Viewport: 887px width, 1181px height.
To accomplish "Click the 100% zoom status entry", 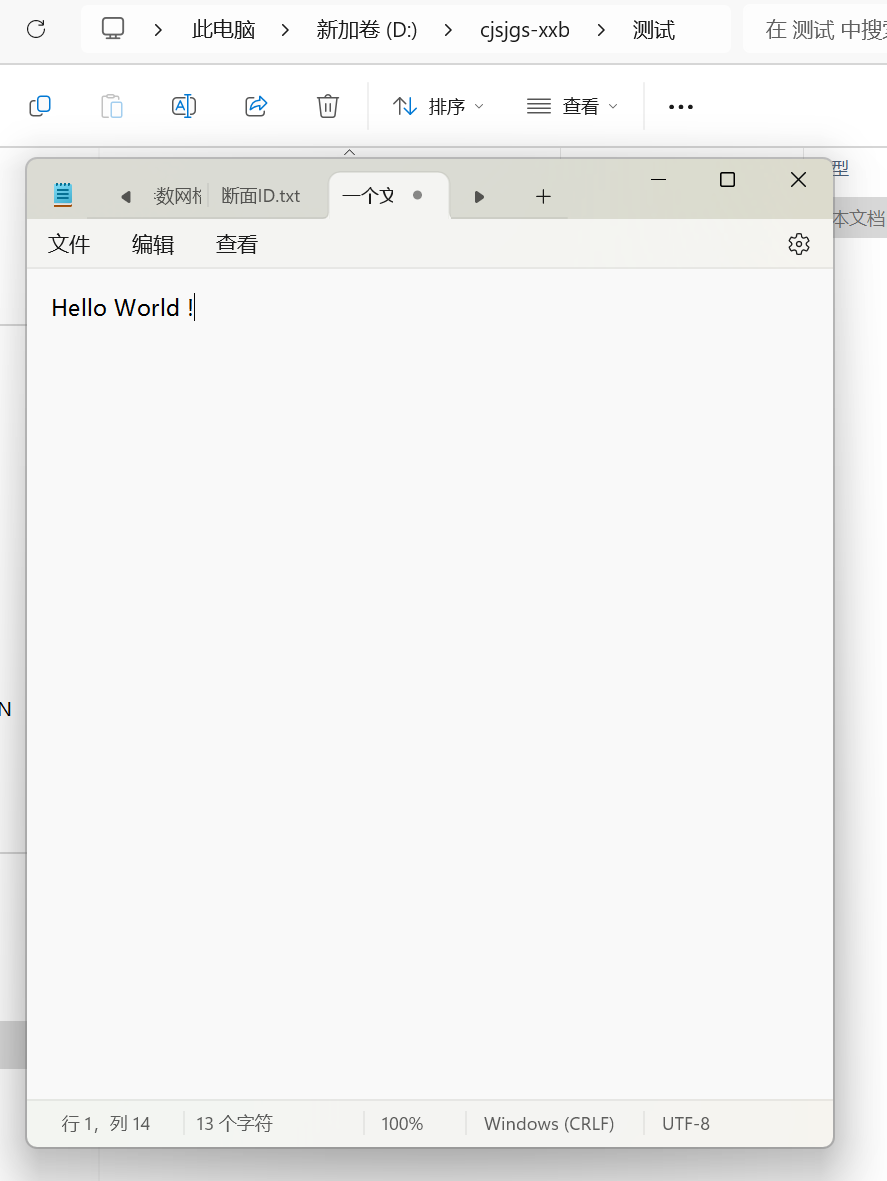I will [x=402, y=1124].
